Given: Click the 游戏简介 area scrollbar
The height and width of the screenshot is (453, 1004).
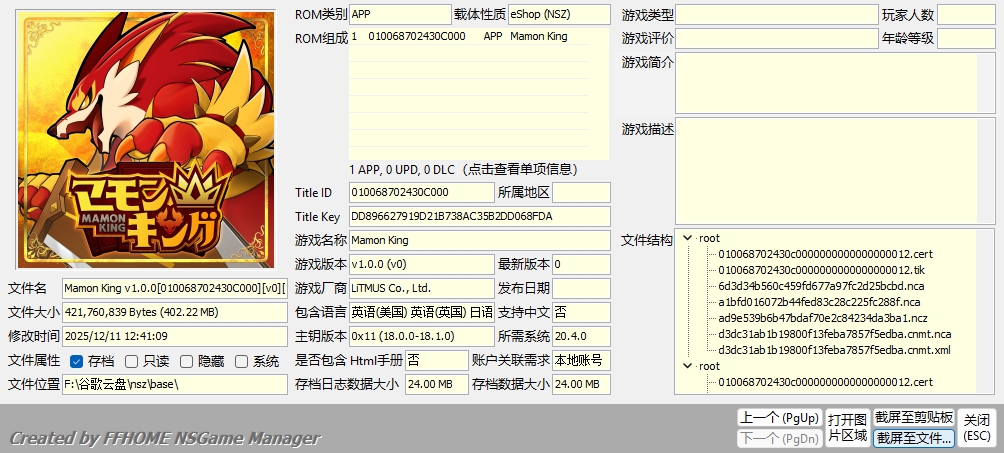Looking at the screenshot, I should (x=986, y=83).
